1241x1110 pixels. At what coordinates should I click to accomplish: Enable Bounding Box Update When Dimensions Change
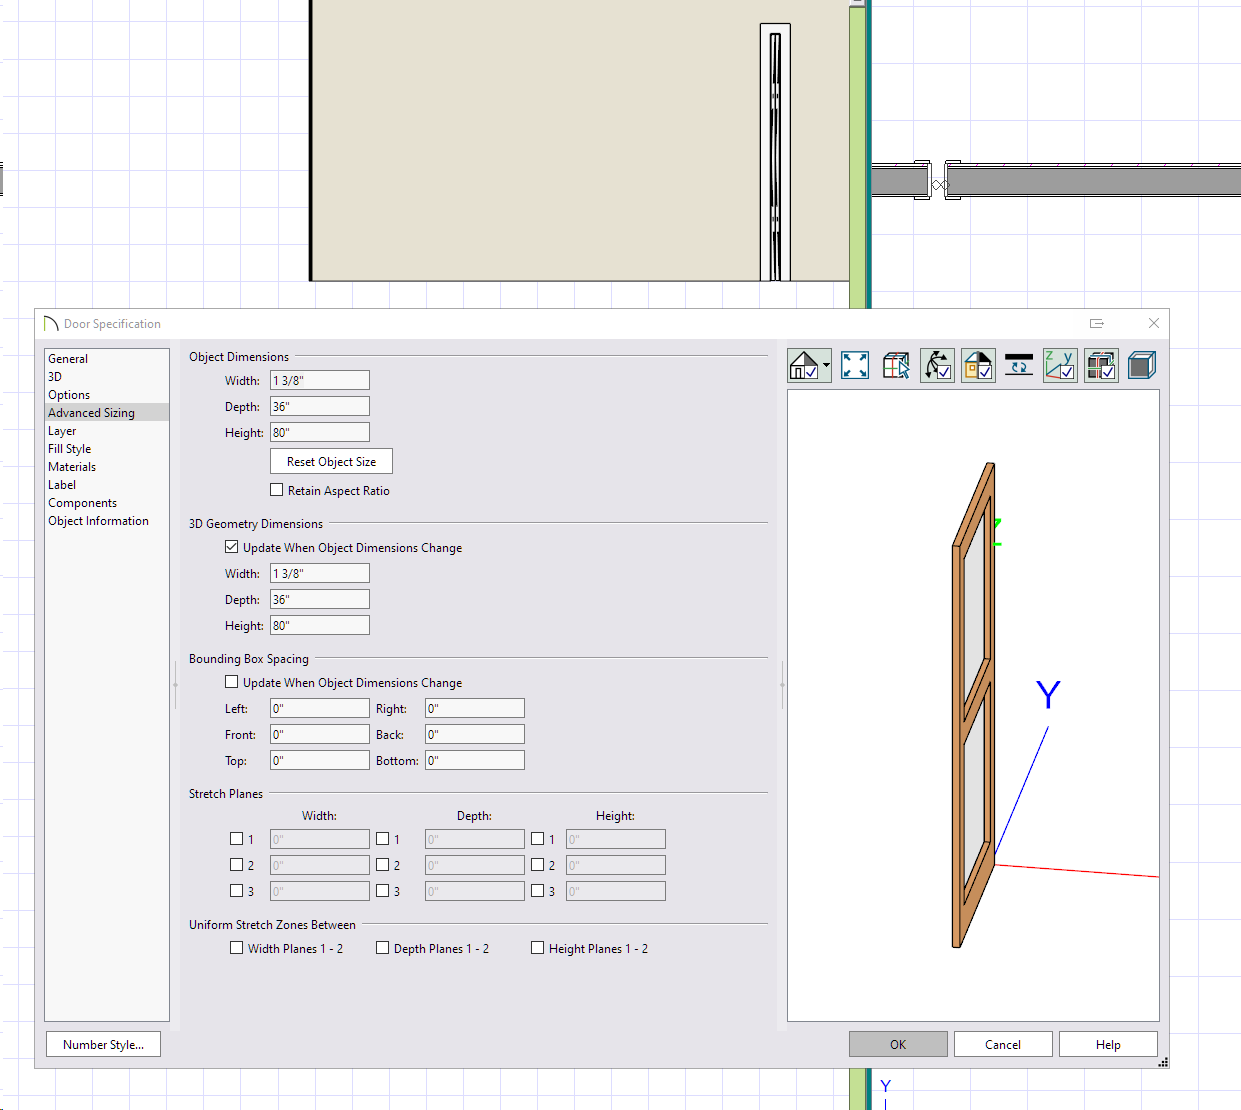tap(232, 682)
